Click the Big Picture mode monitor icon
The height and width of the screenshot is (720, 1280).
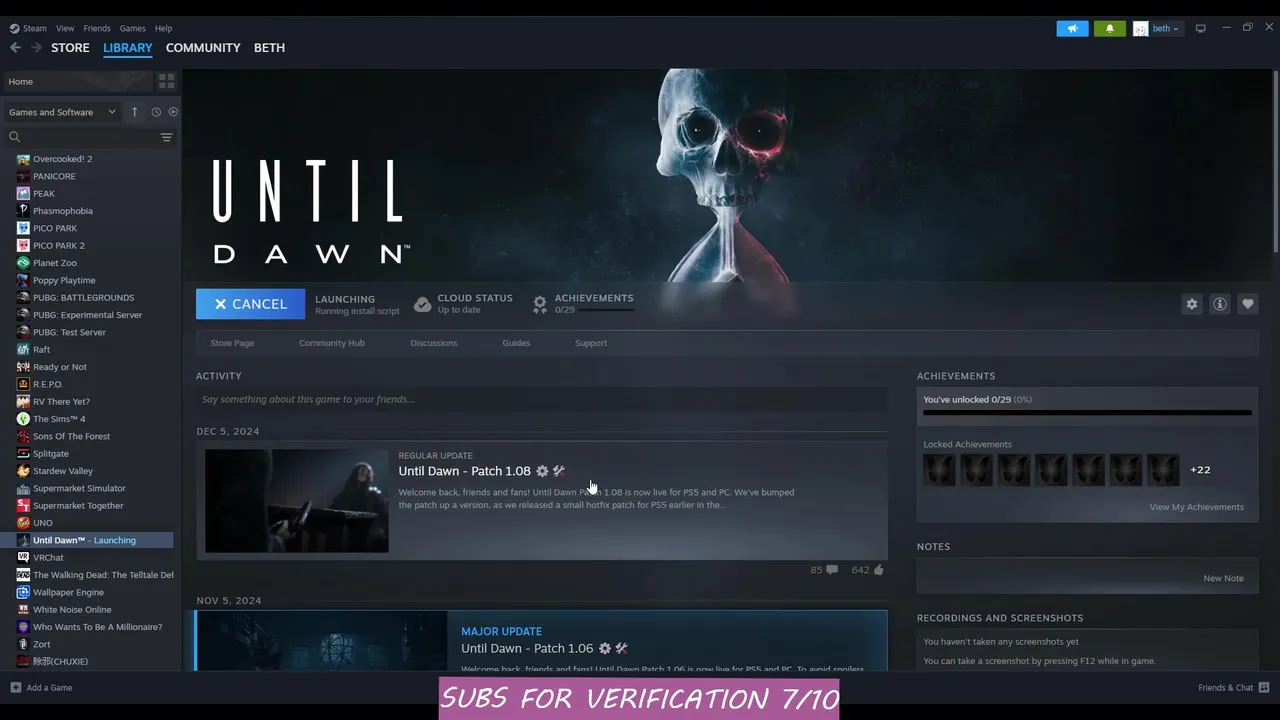pos(1201,28)
